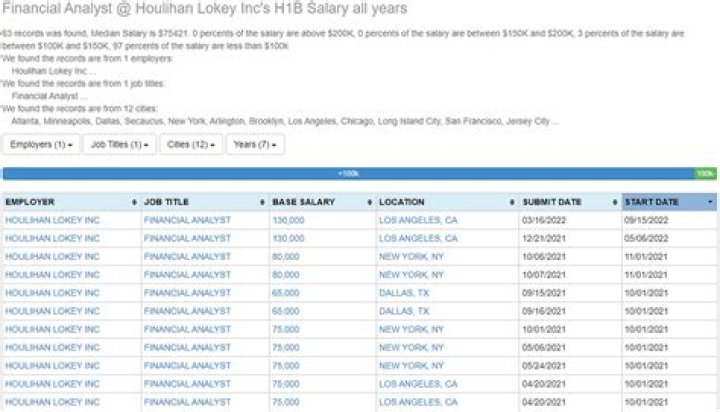Click the page heading Financial Analyst @ Houlihan Lokey
720x412 pixels.
point(205,8)
